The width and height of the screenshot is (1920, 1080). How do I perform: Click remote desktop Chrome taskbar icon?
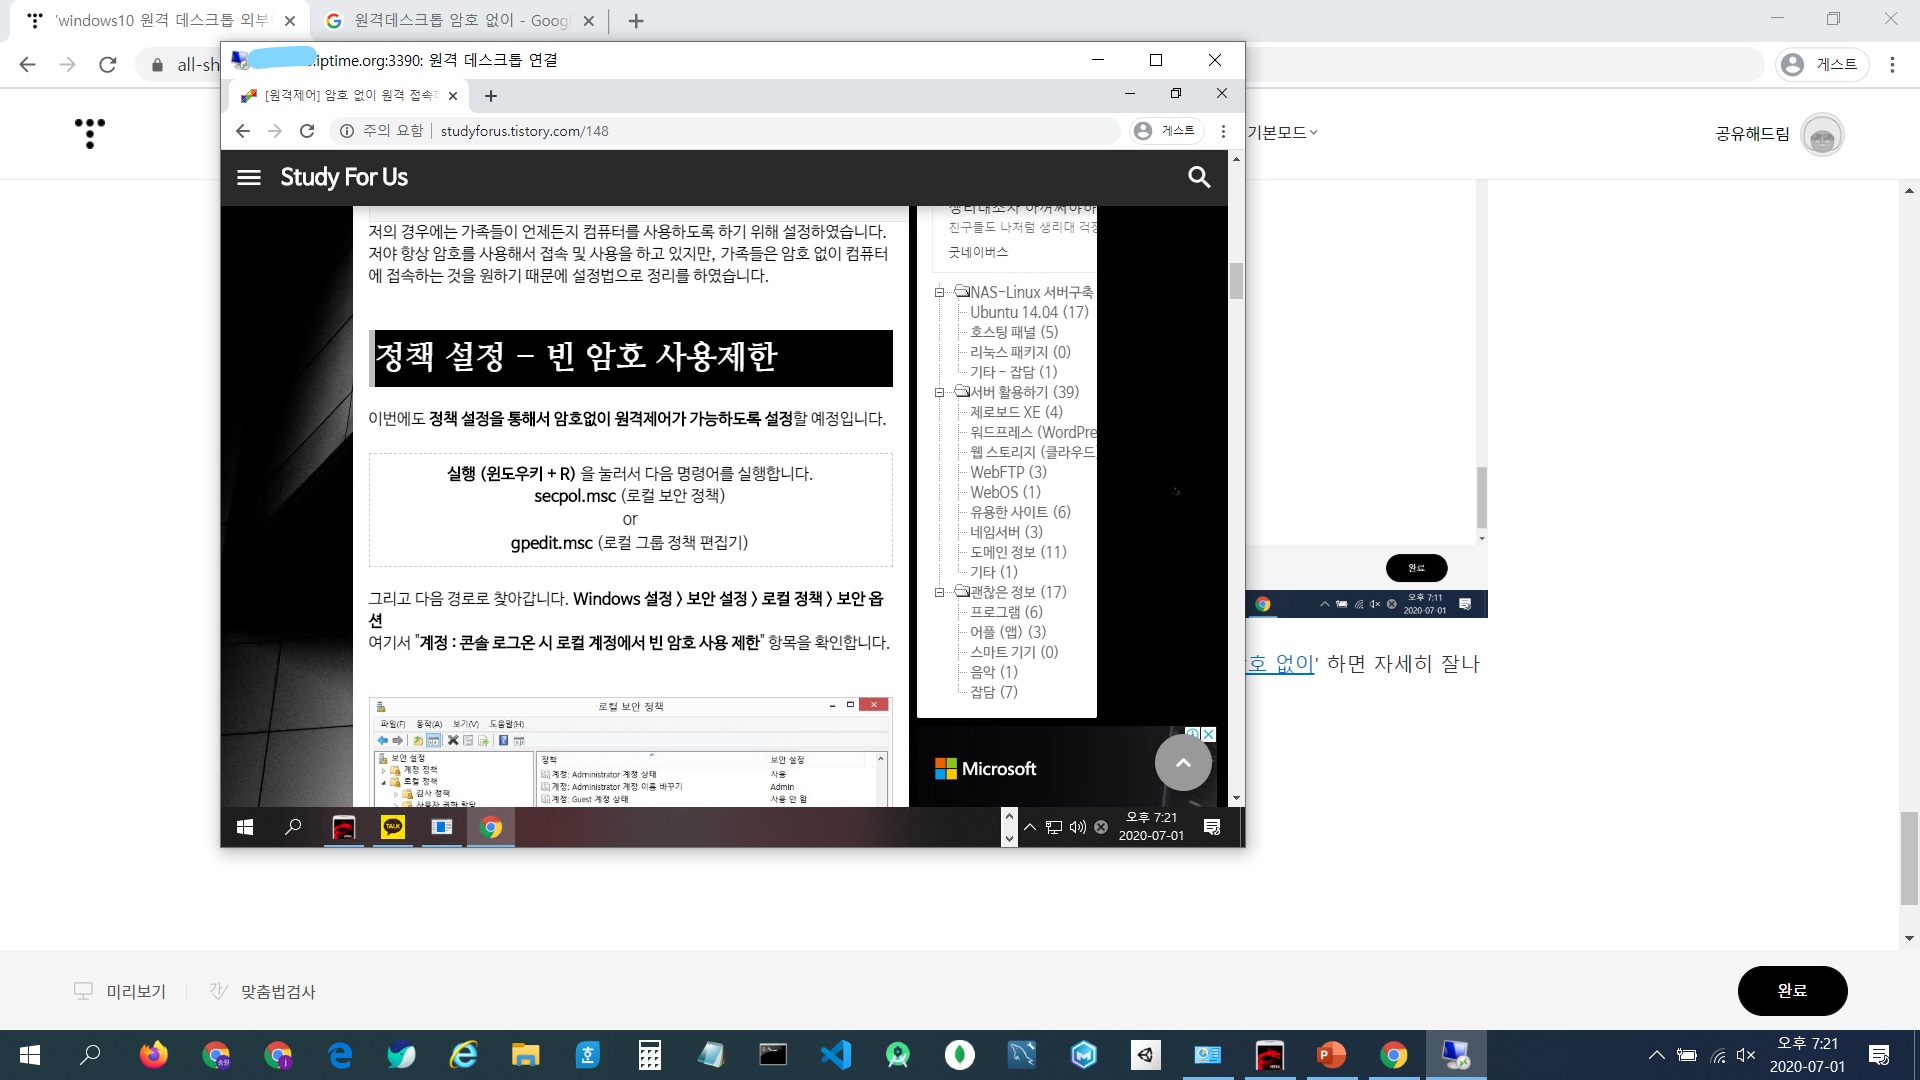click(490, 827)
